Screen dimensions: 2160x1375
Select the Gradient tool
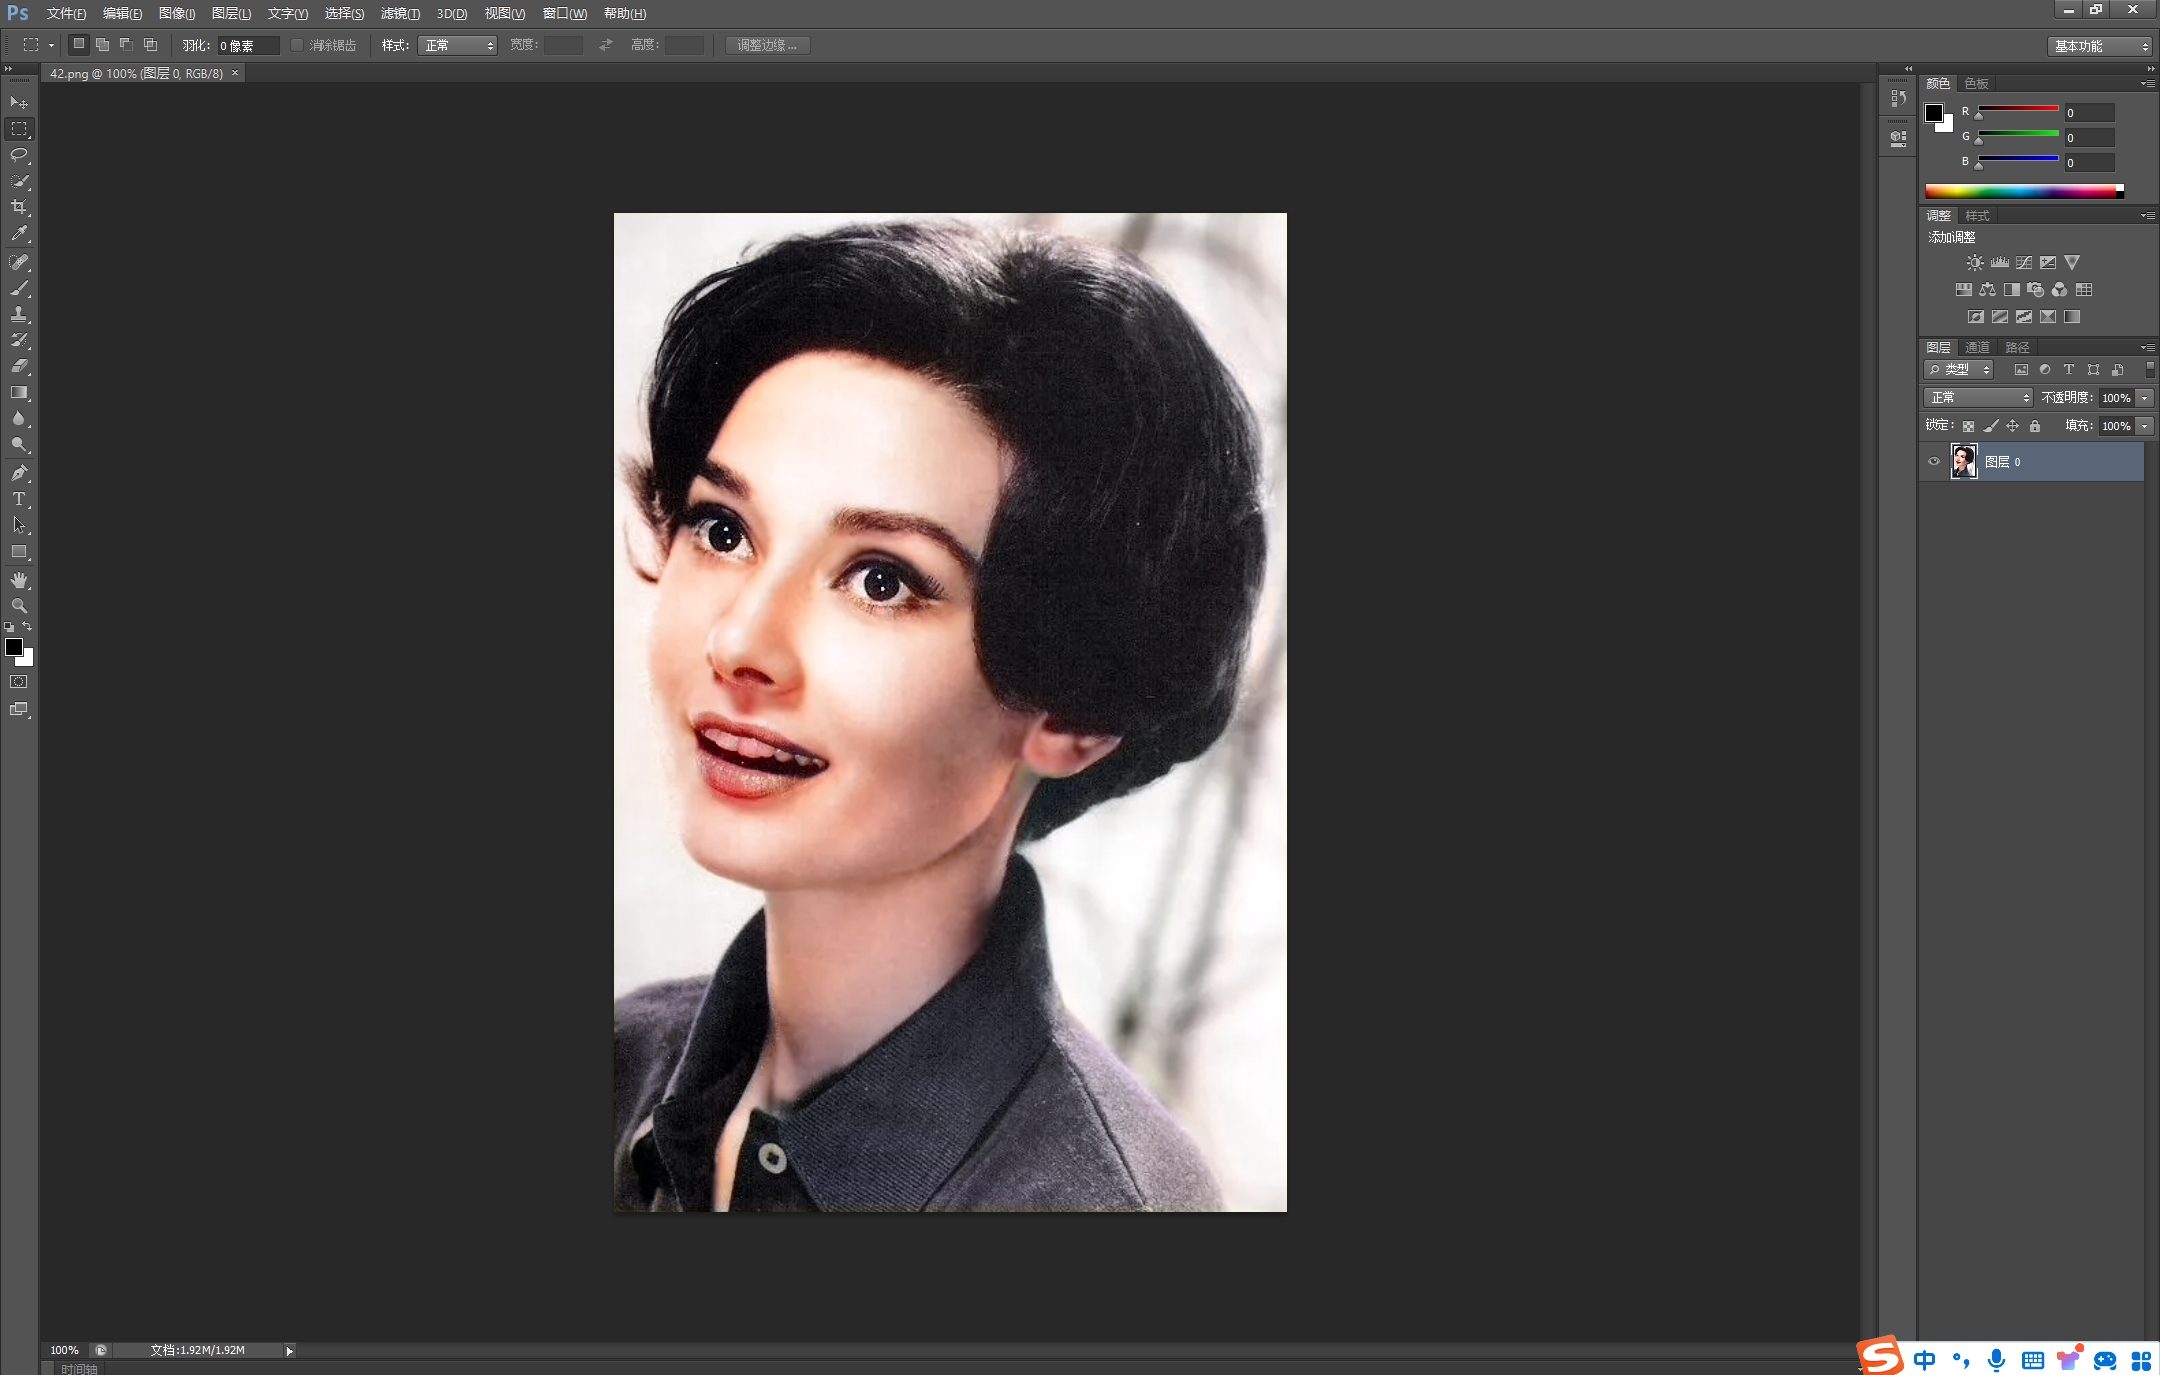[x=19, y=392]
